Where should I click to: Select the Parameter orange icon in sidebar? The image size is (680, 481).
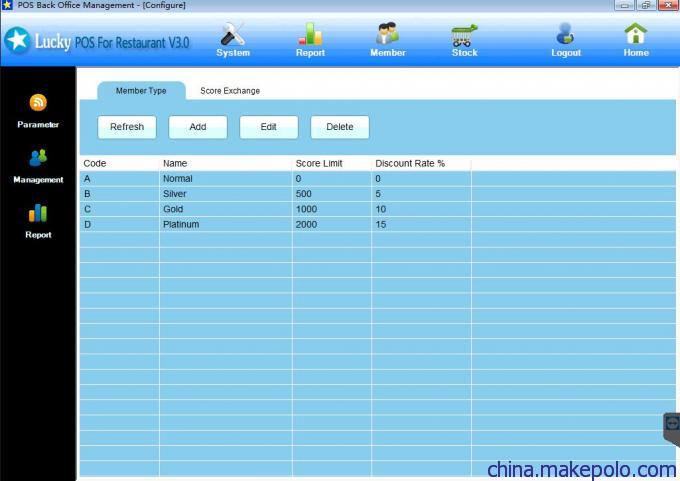[x=38, y=103]
